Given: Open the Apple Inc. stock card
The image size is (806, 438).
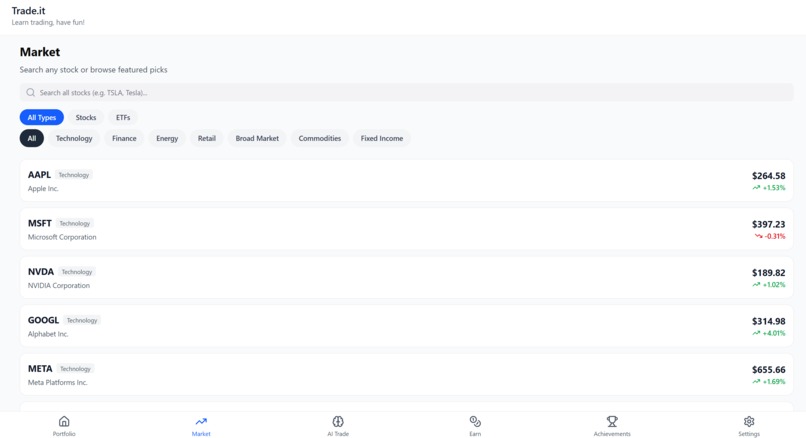Looking at the screenshot, I should pyautogui.click(x=407, y=180).
